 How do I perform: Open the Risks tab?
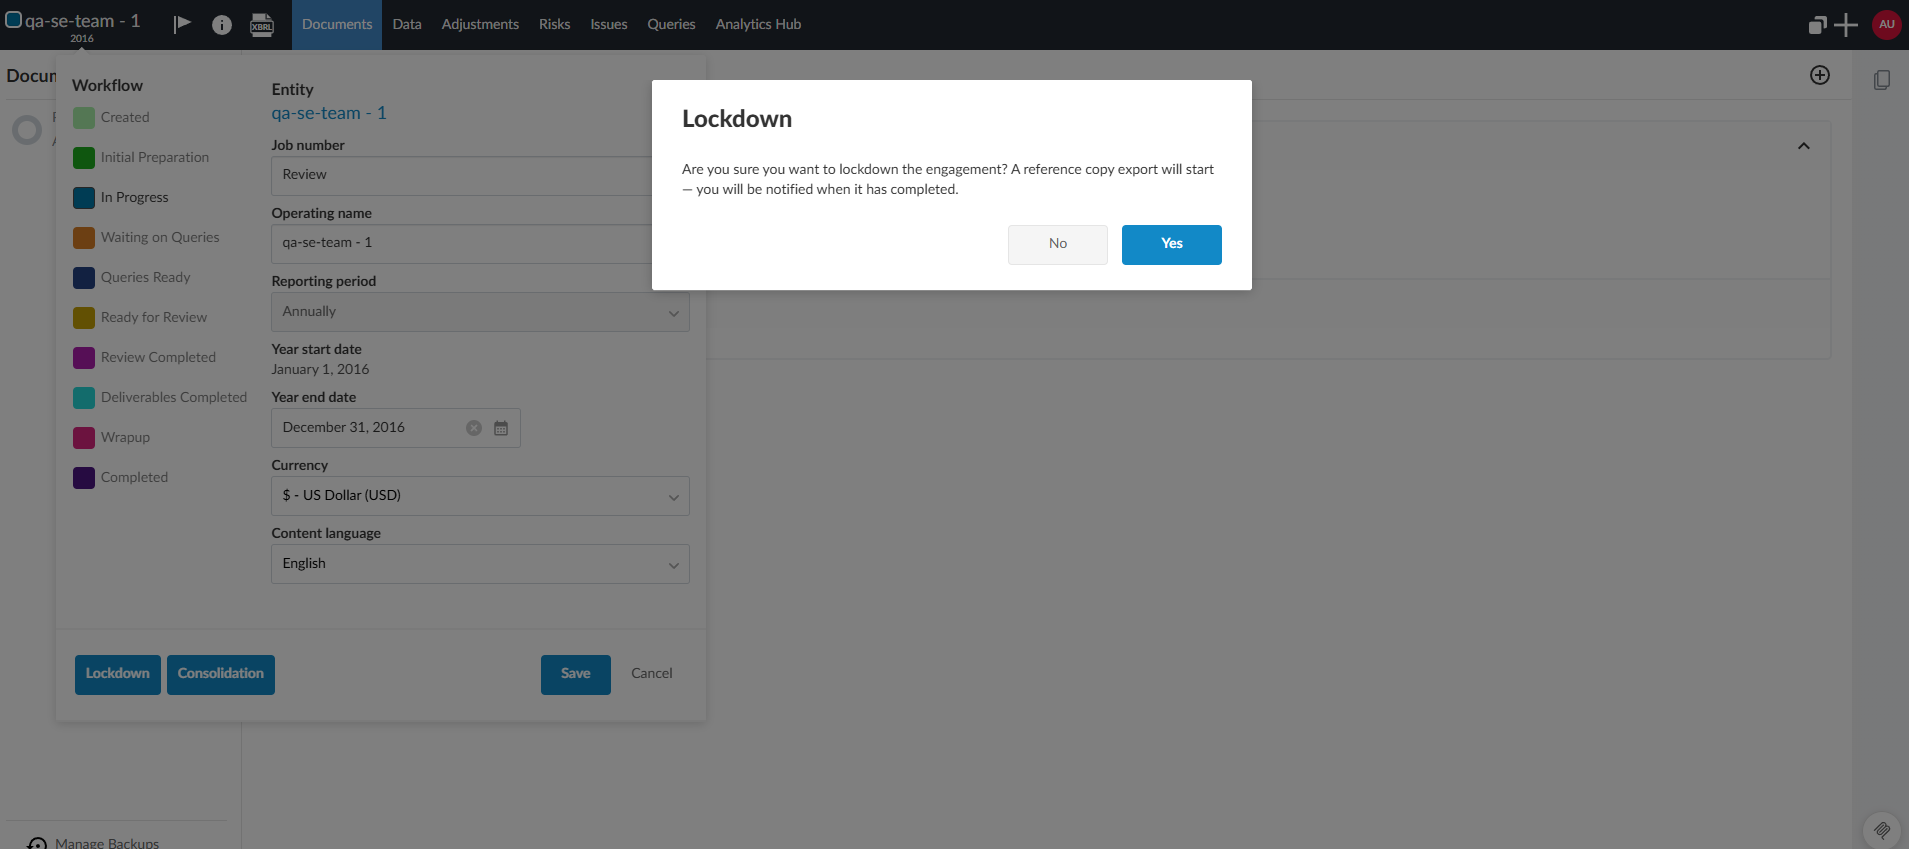pyautogui.click(x=554, y=25)
